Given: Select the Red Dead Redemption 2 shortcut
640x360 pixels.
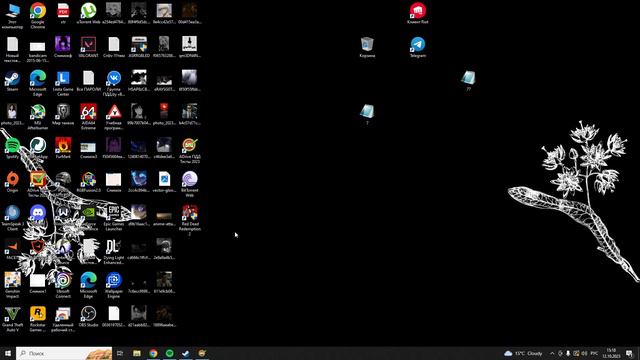Looking at the screenshot, I should pos(190,220).
